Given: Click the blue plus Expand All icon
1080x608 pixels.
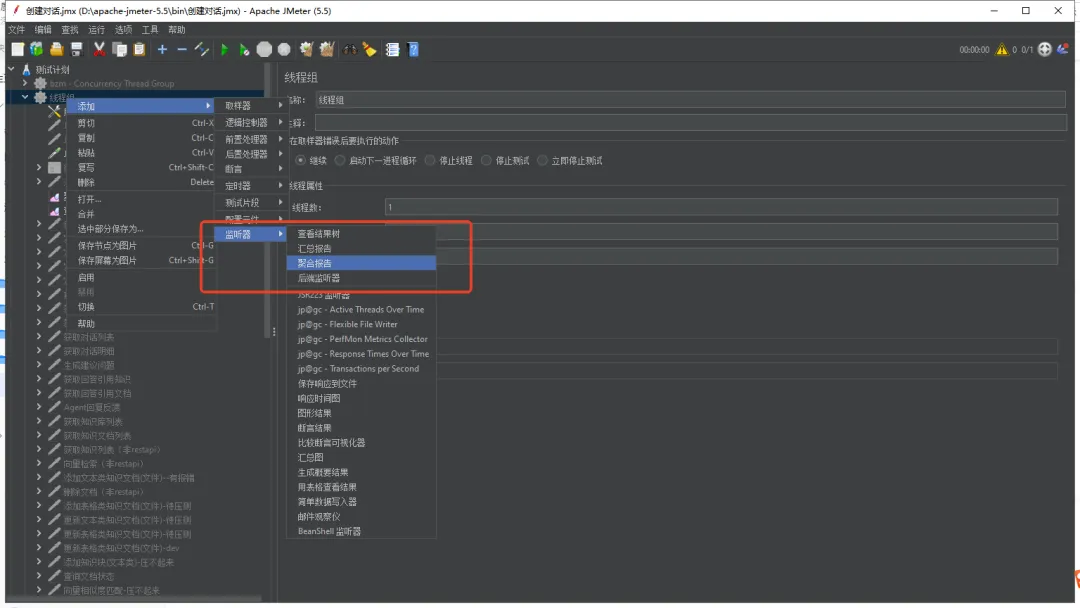Looking at the screenshot, I should click(x=162, y=49).
